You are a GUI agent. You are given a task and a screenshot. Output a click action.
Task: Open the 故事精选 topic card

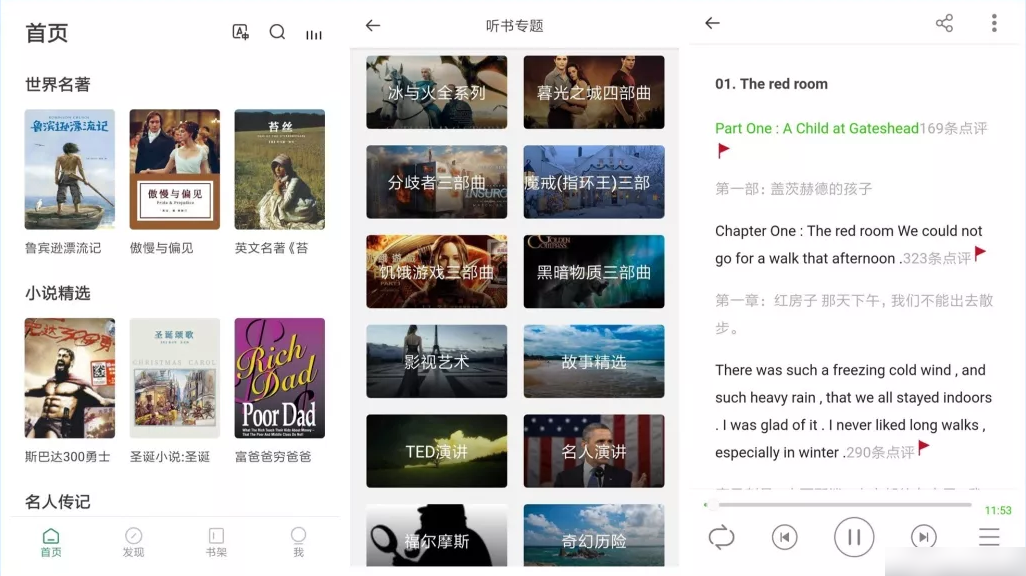pyautogui.click(x=593, y=361)
